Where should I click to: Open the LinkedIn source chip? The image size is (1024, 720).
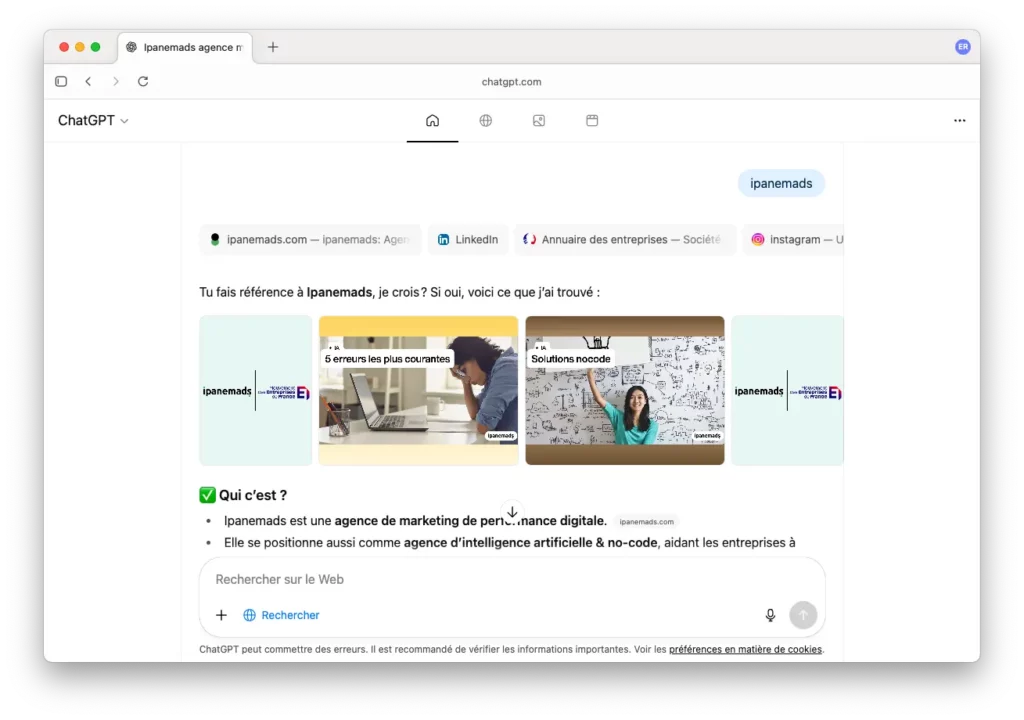[x=468, y=240]
